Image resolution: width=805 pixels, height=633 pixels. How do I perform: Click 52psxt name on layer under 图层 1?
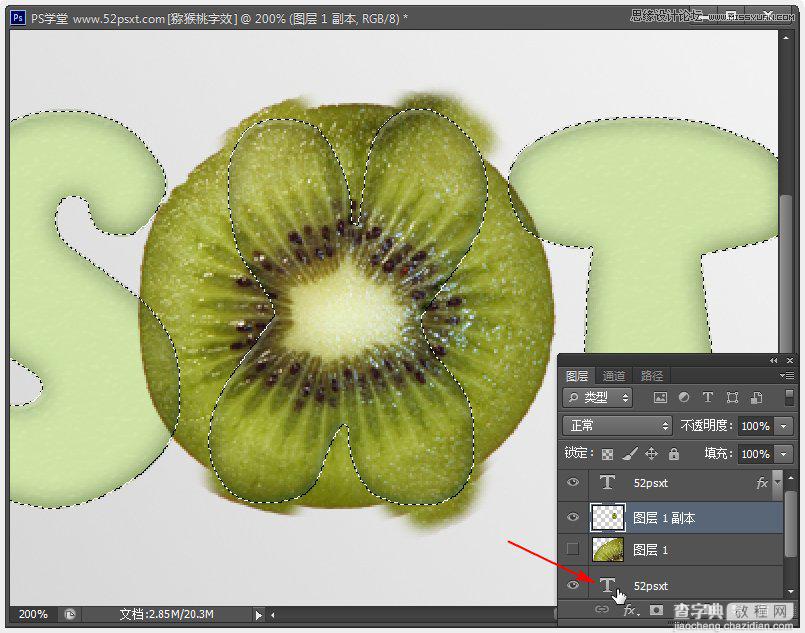650,586
